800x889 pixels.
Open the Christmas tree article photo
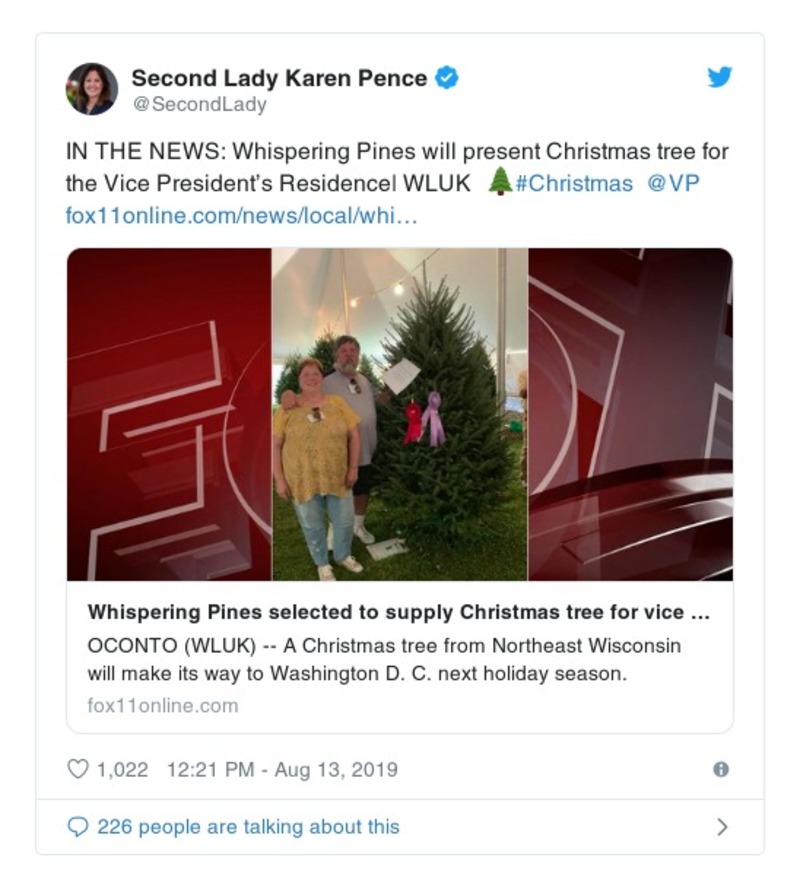[x=400, y=414]
